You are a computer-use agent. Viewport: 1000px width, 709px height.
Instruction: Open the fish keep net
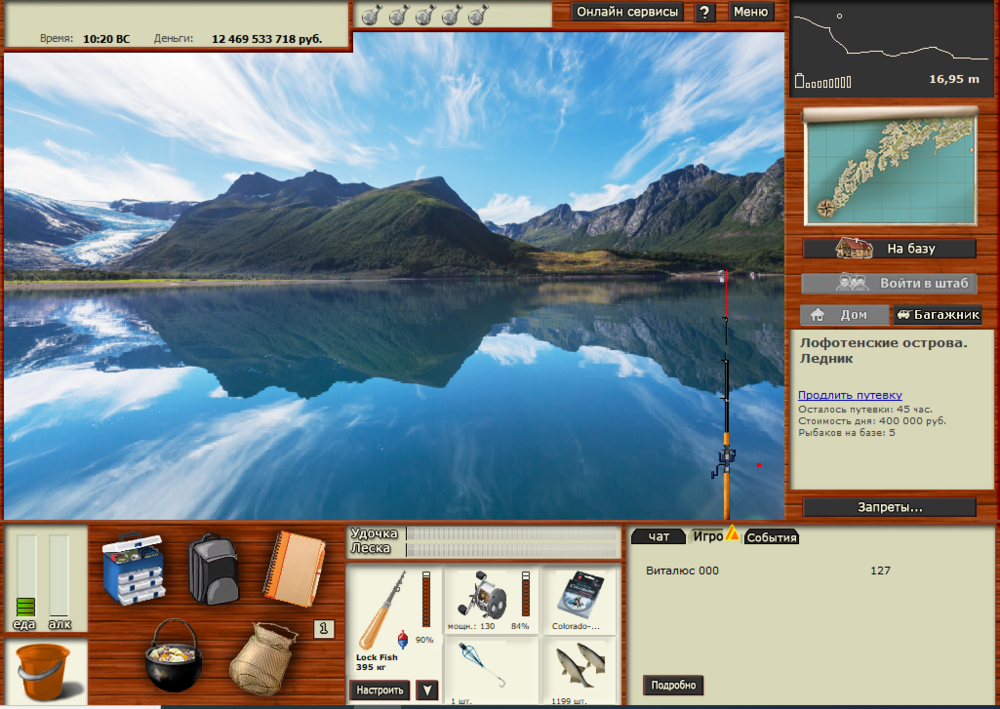pyautogui.click(x=264, y=658)
